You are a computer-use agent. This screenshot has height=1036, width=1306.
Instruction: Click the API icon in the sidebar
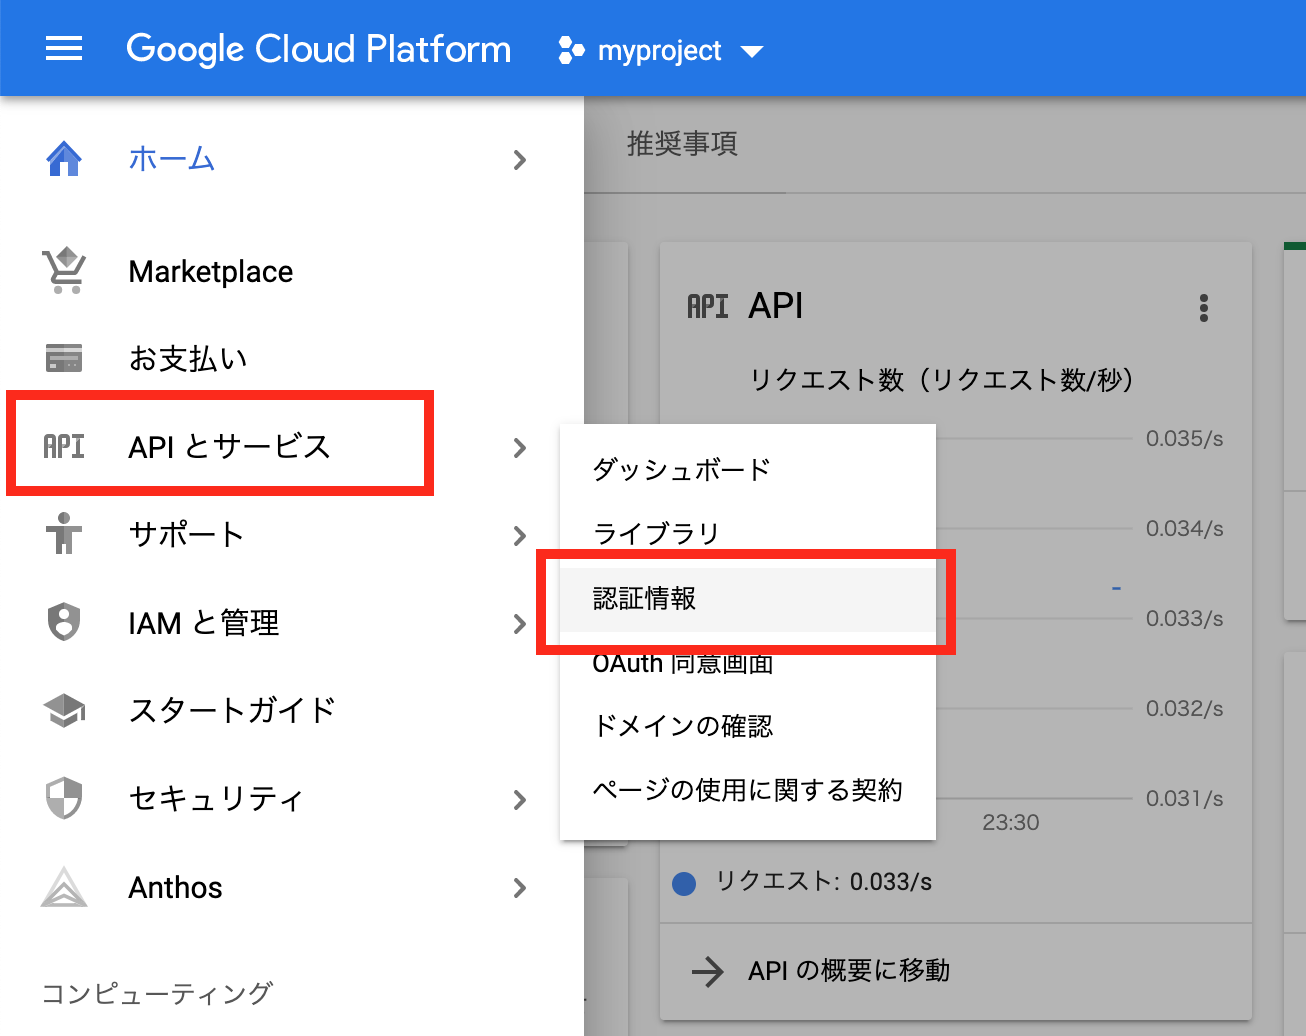[64, 446]
